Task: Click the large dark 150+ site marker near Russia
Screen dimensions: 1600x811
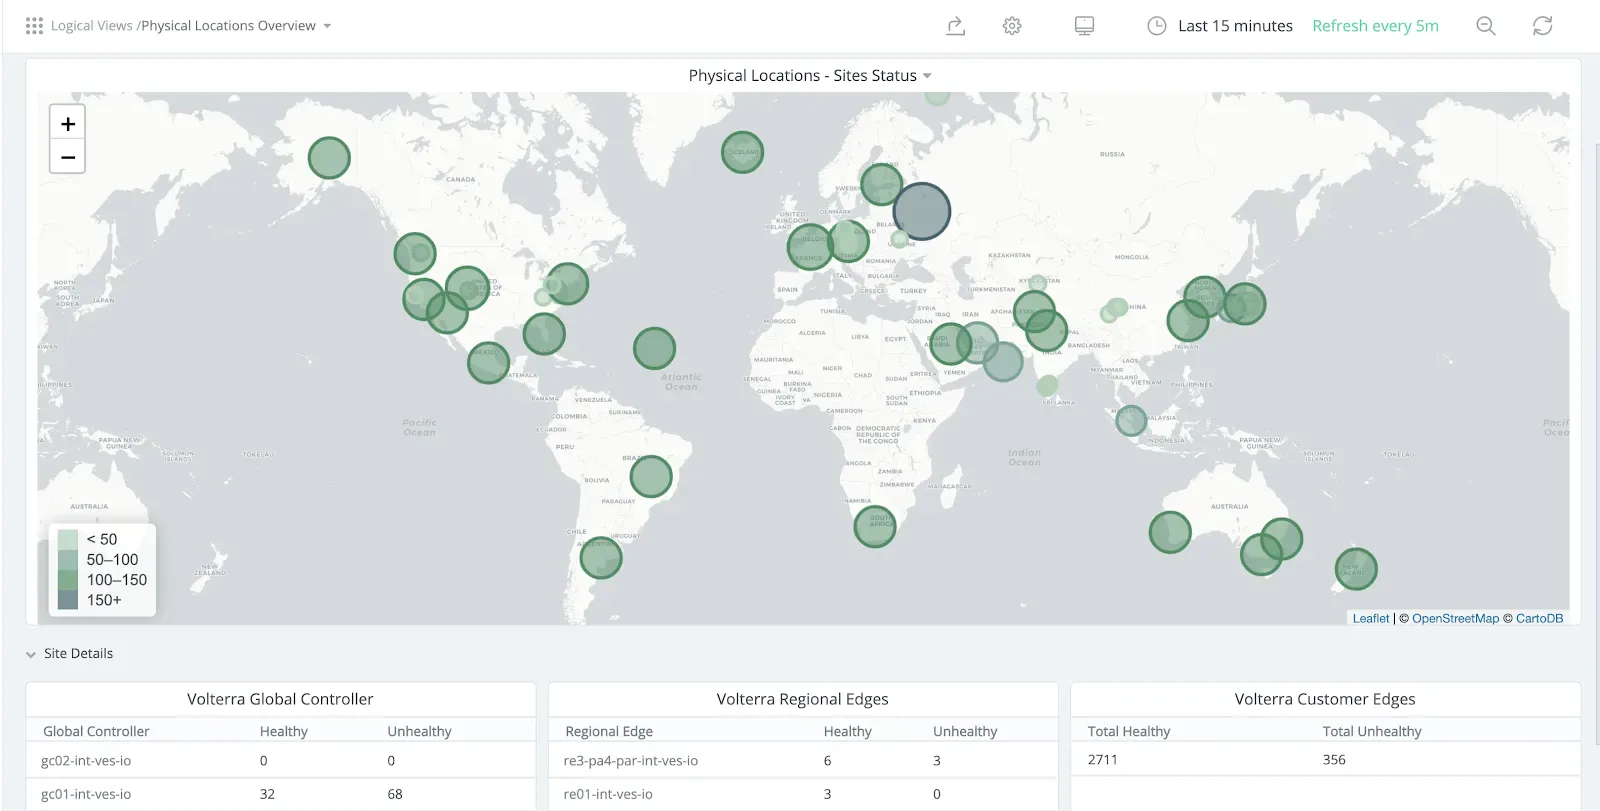Action: [x=922, y=211]
